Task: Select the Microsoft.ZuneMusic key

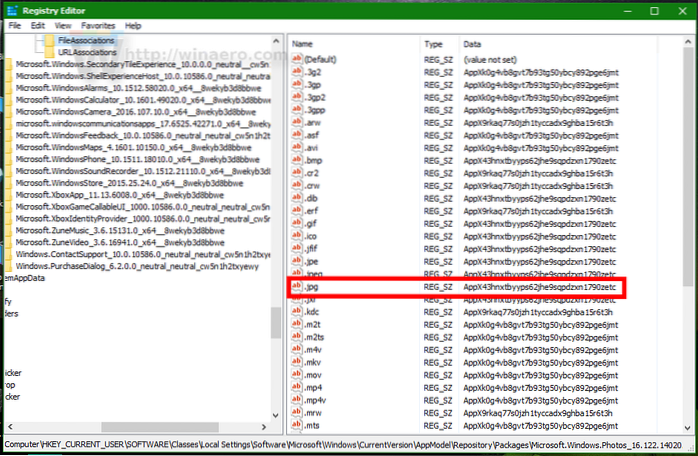Action: tap(112, 230)
